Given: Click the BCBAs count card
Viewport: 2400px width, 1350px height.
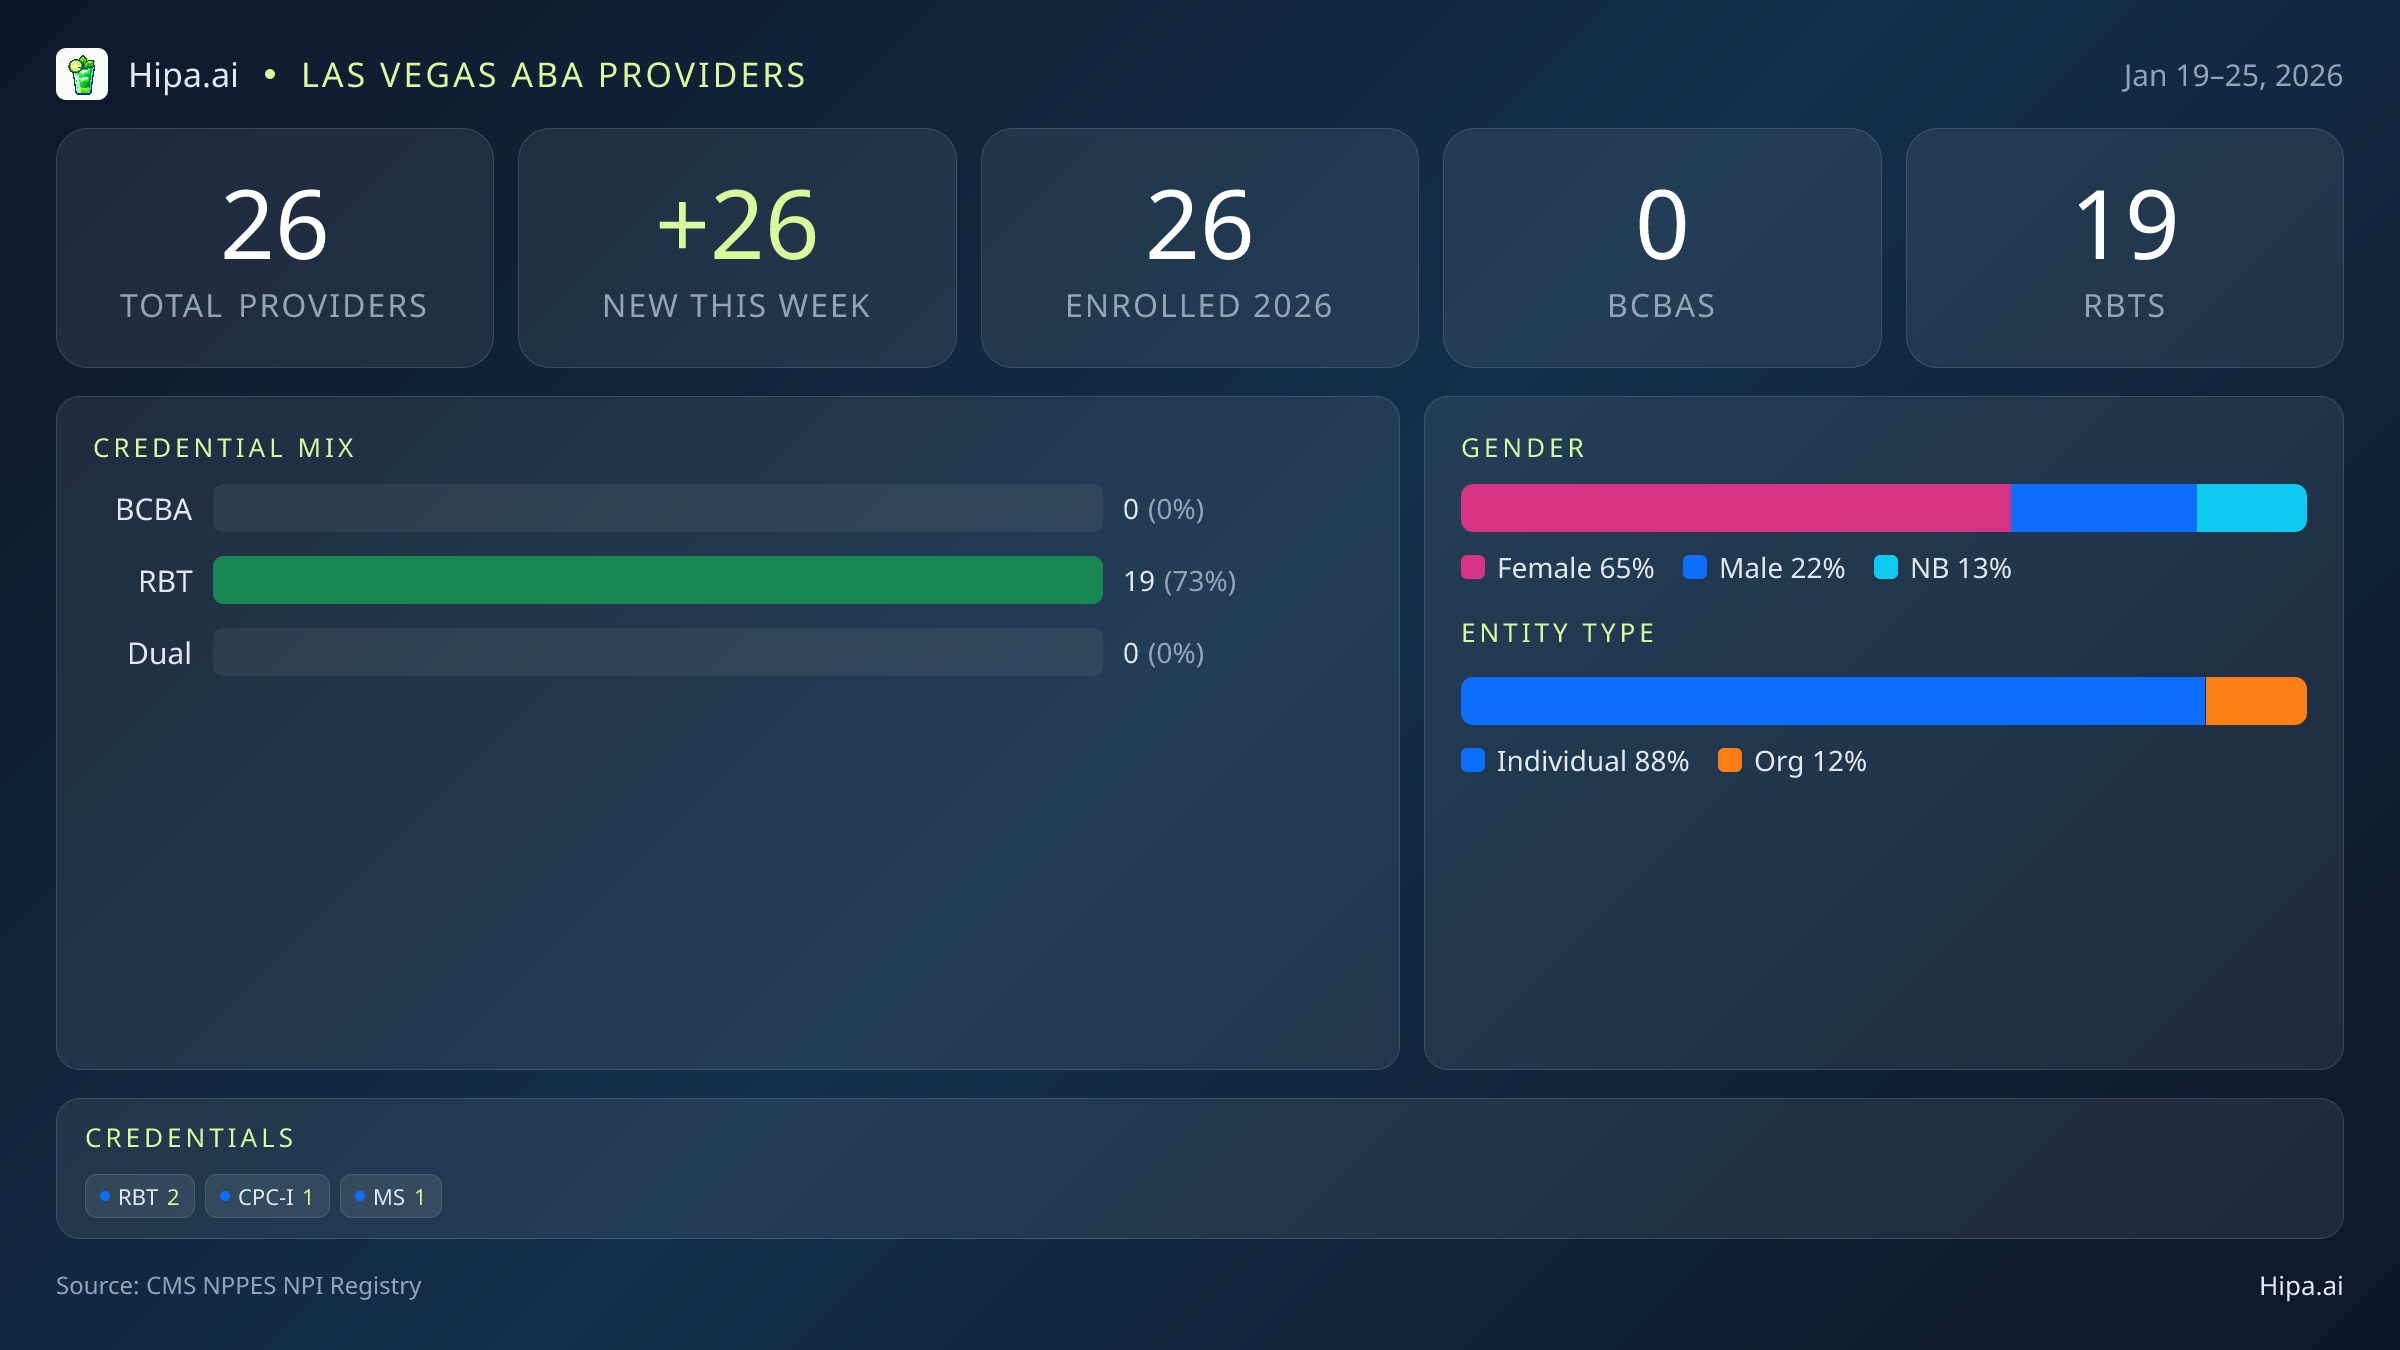Looking at the screenshot, I should (x=1661, y=248).
